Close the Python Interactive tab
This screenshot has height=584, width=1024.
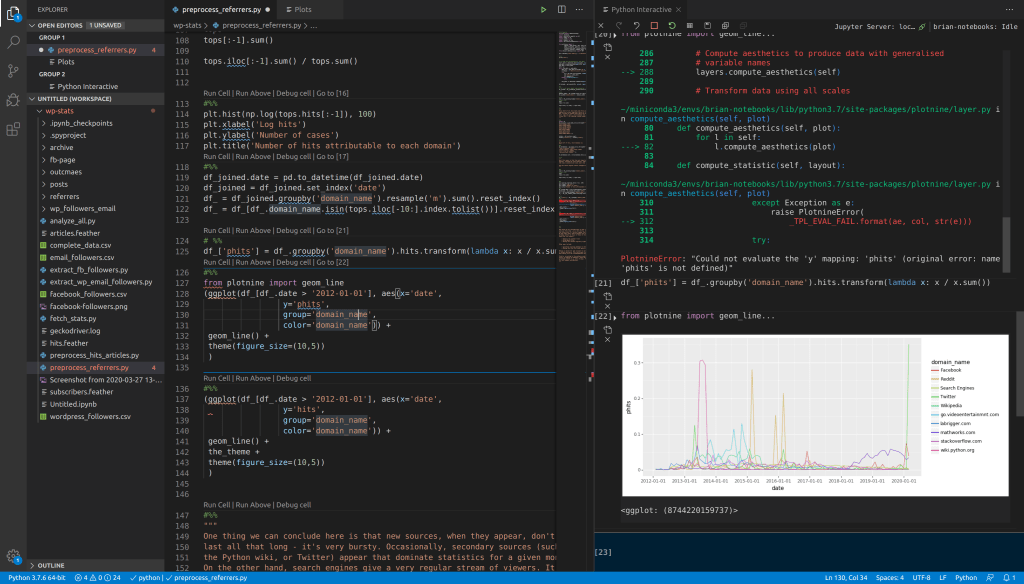(x=679, y=10)
